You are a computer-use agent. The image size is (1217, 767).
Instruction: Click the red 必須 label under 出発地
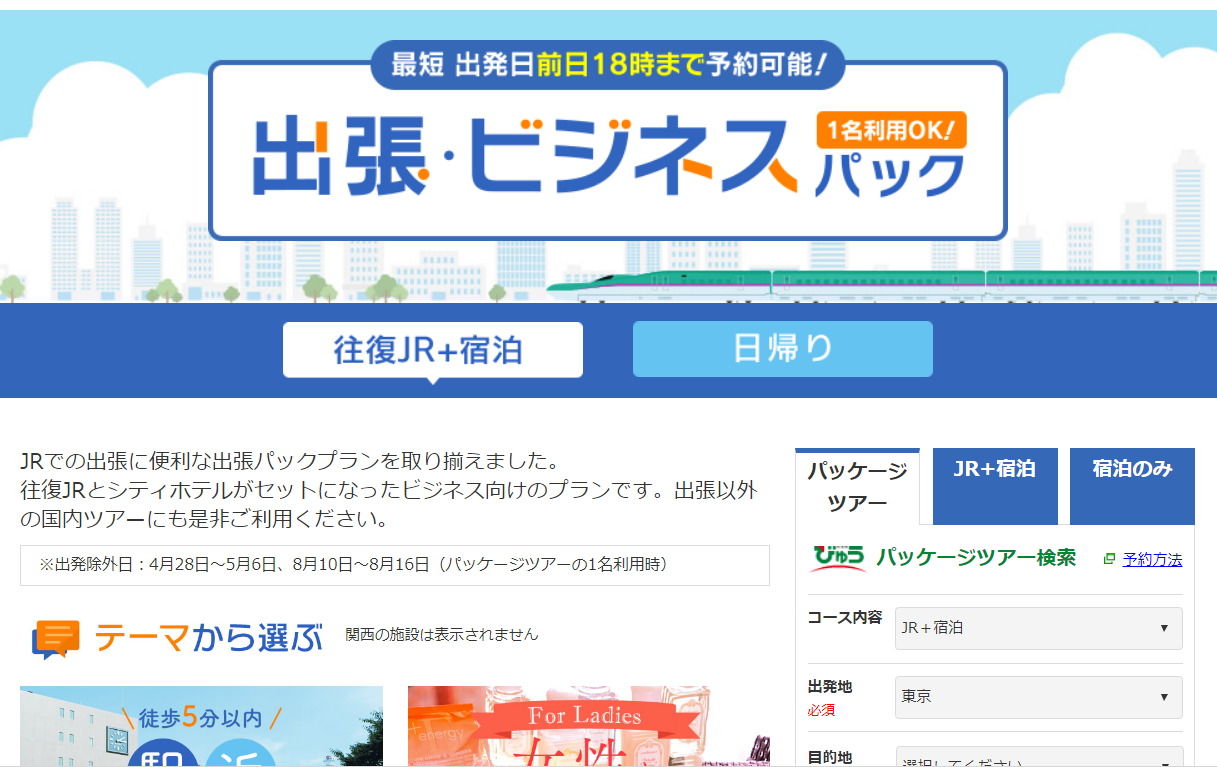[x=821, y=710]
